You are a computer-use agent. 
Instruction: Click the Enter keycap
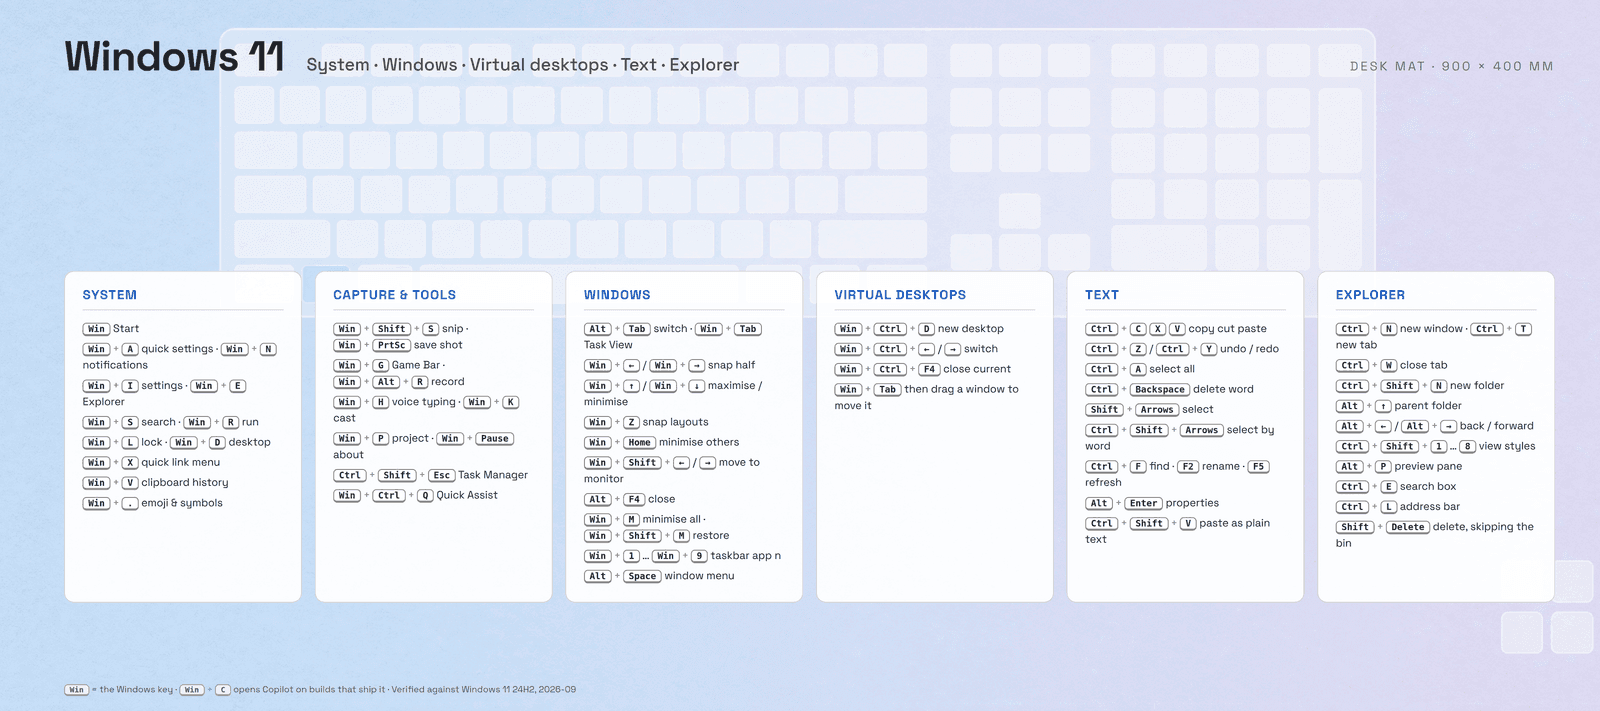(x=1143, y=504)
